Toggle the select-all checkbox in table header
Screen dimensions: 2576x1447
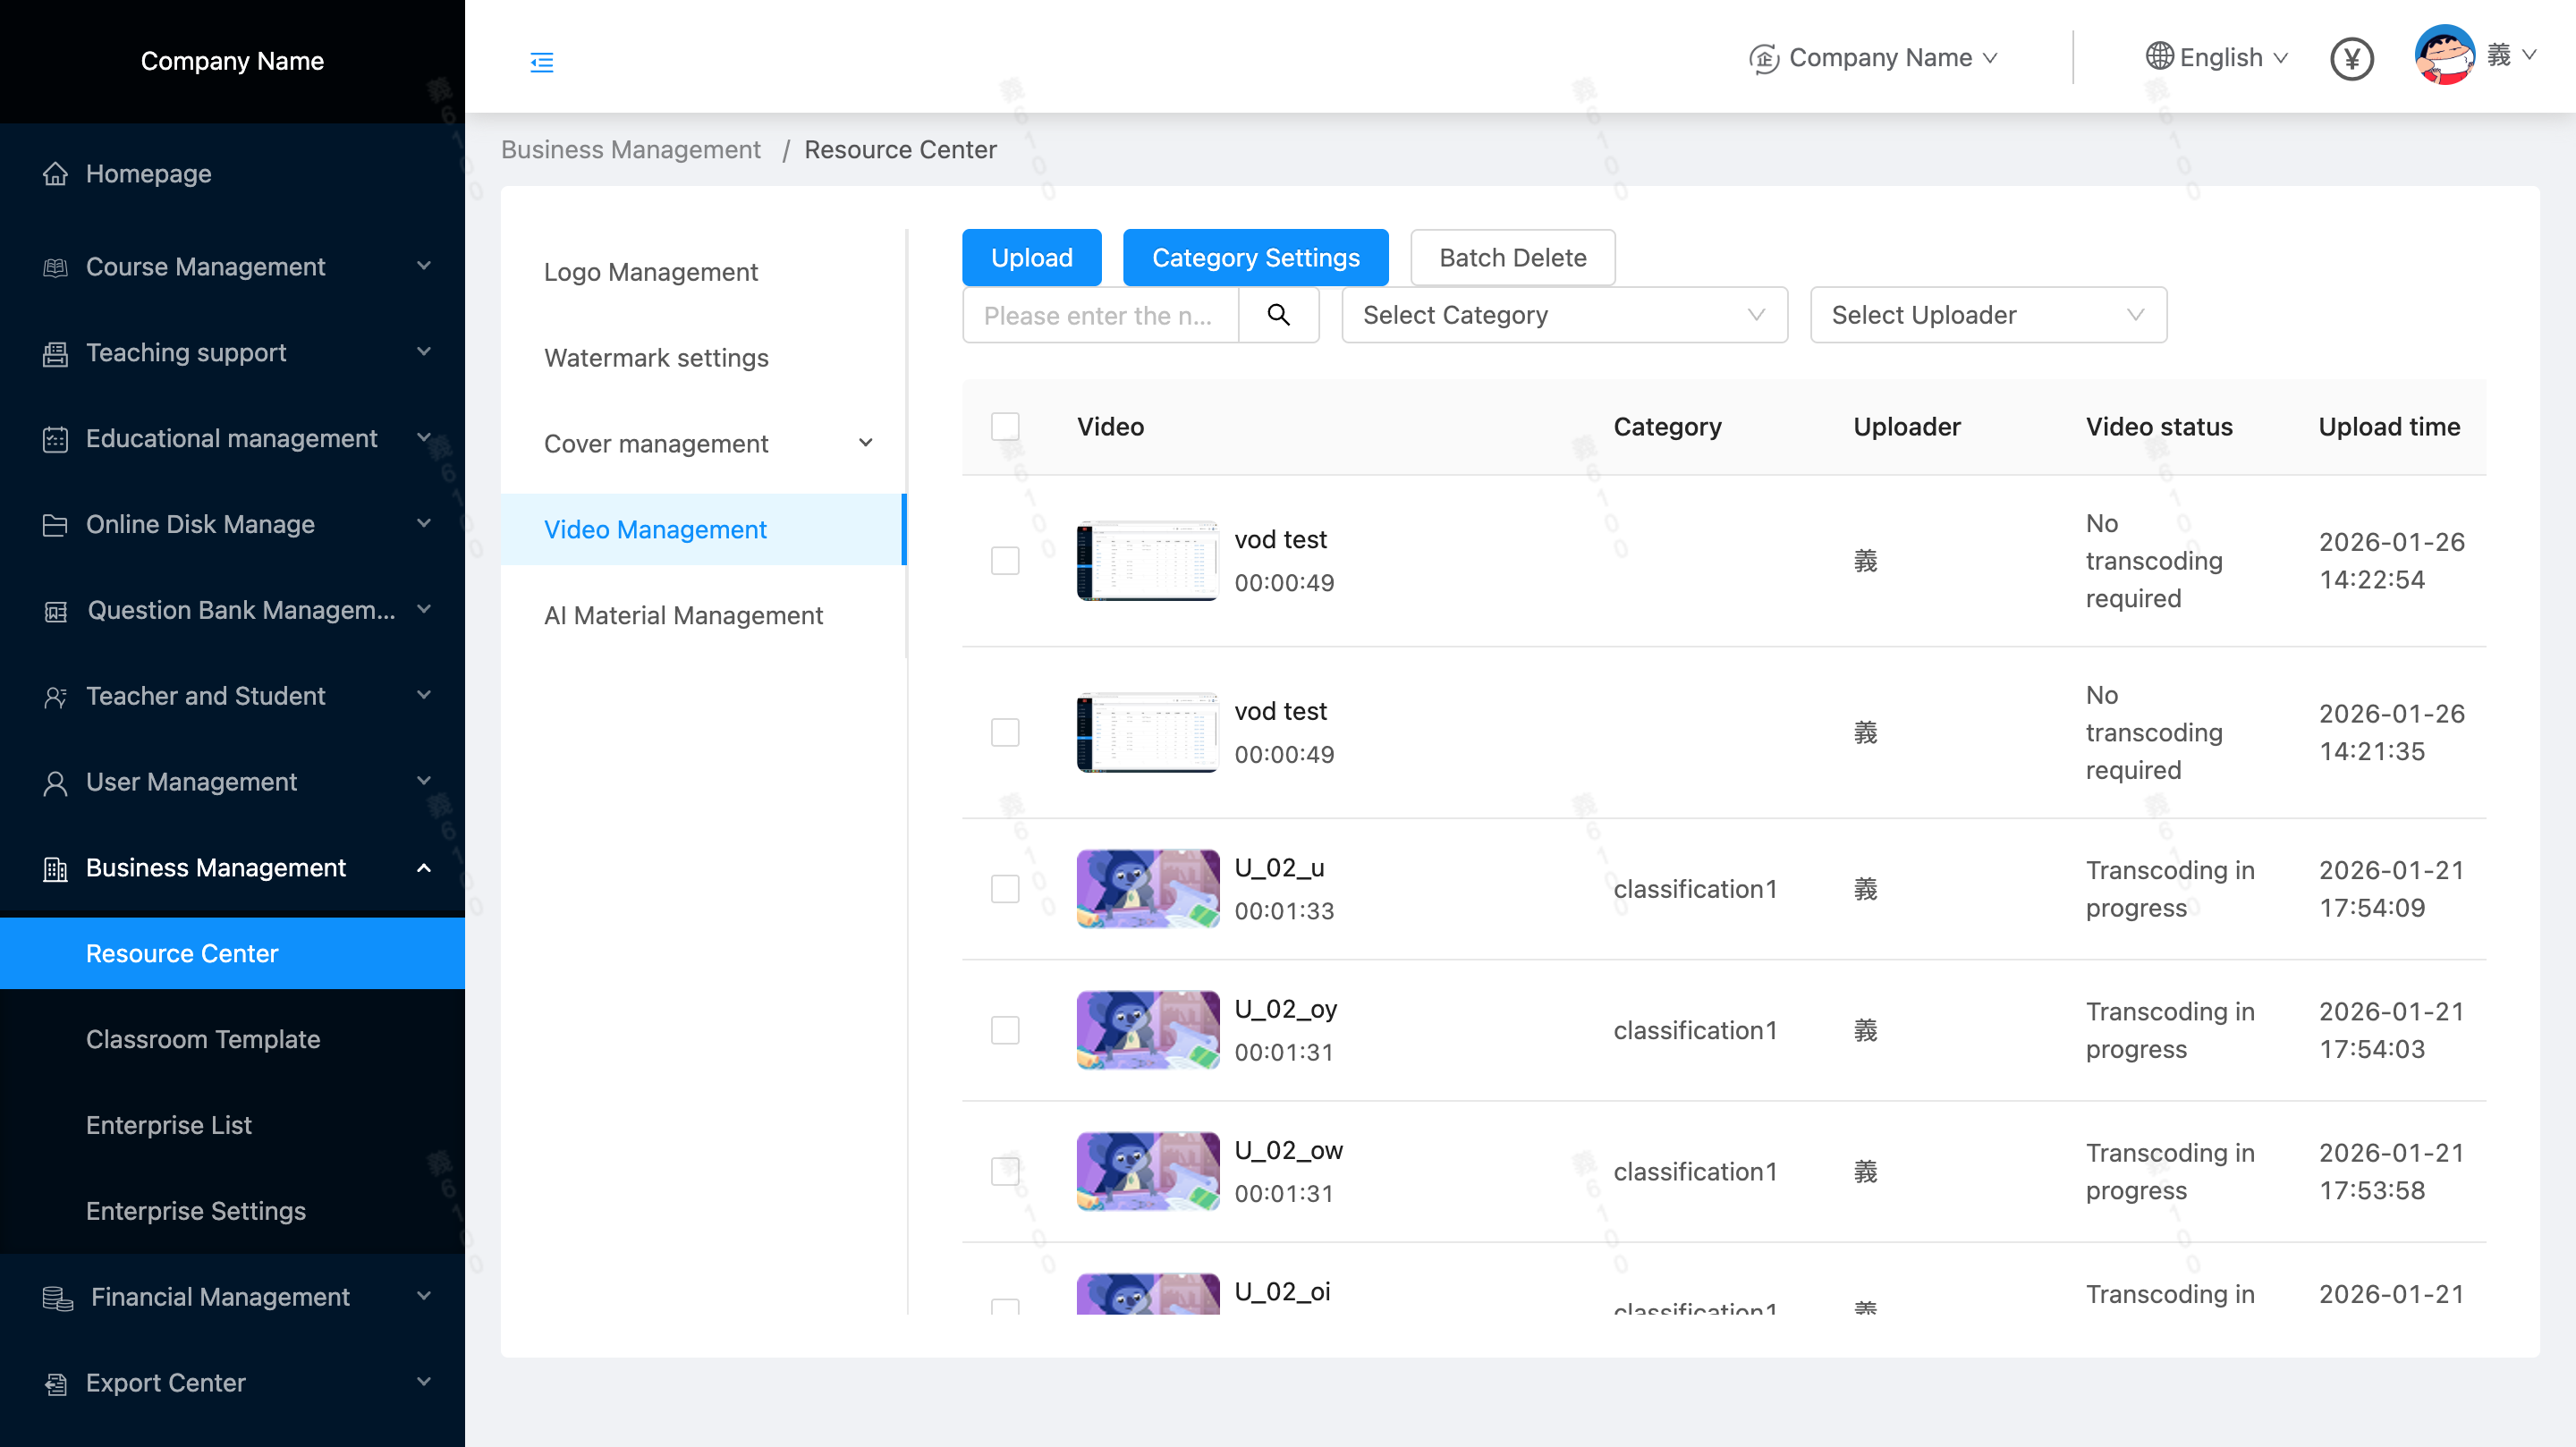click(x=1005, y=427)
